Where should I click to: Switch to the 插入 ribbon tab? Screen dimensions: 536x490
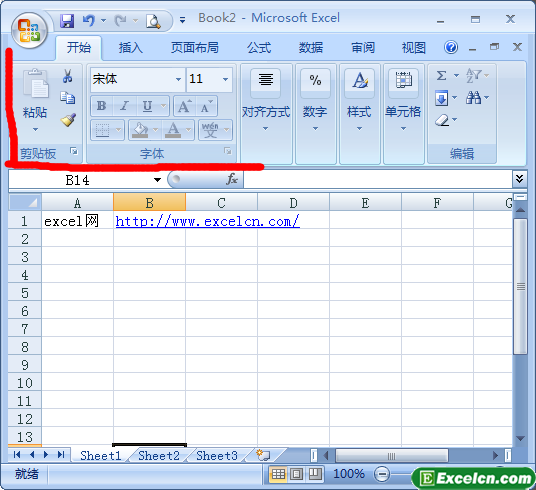click(131, 48)
